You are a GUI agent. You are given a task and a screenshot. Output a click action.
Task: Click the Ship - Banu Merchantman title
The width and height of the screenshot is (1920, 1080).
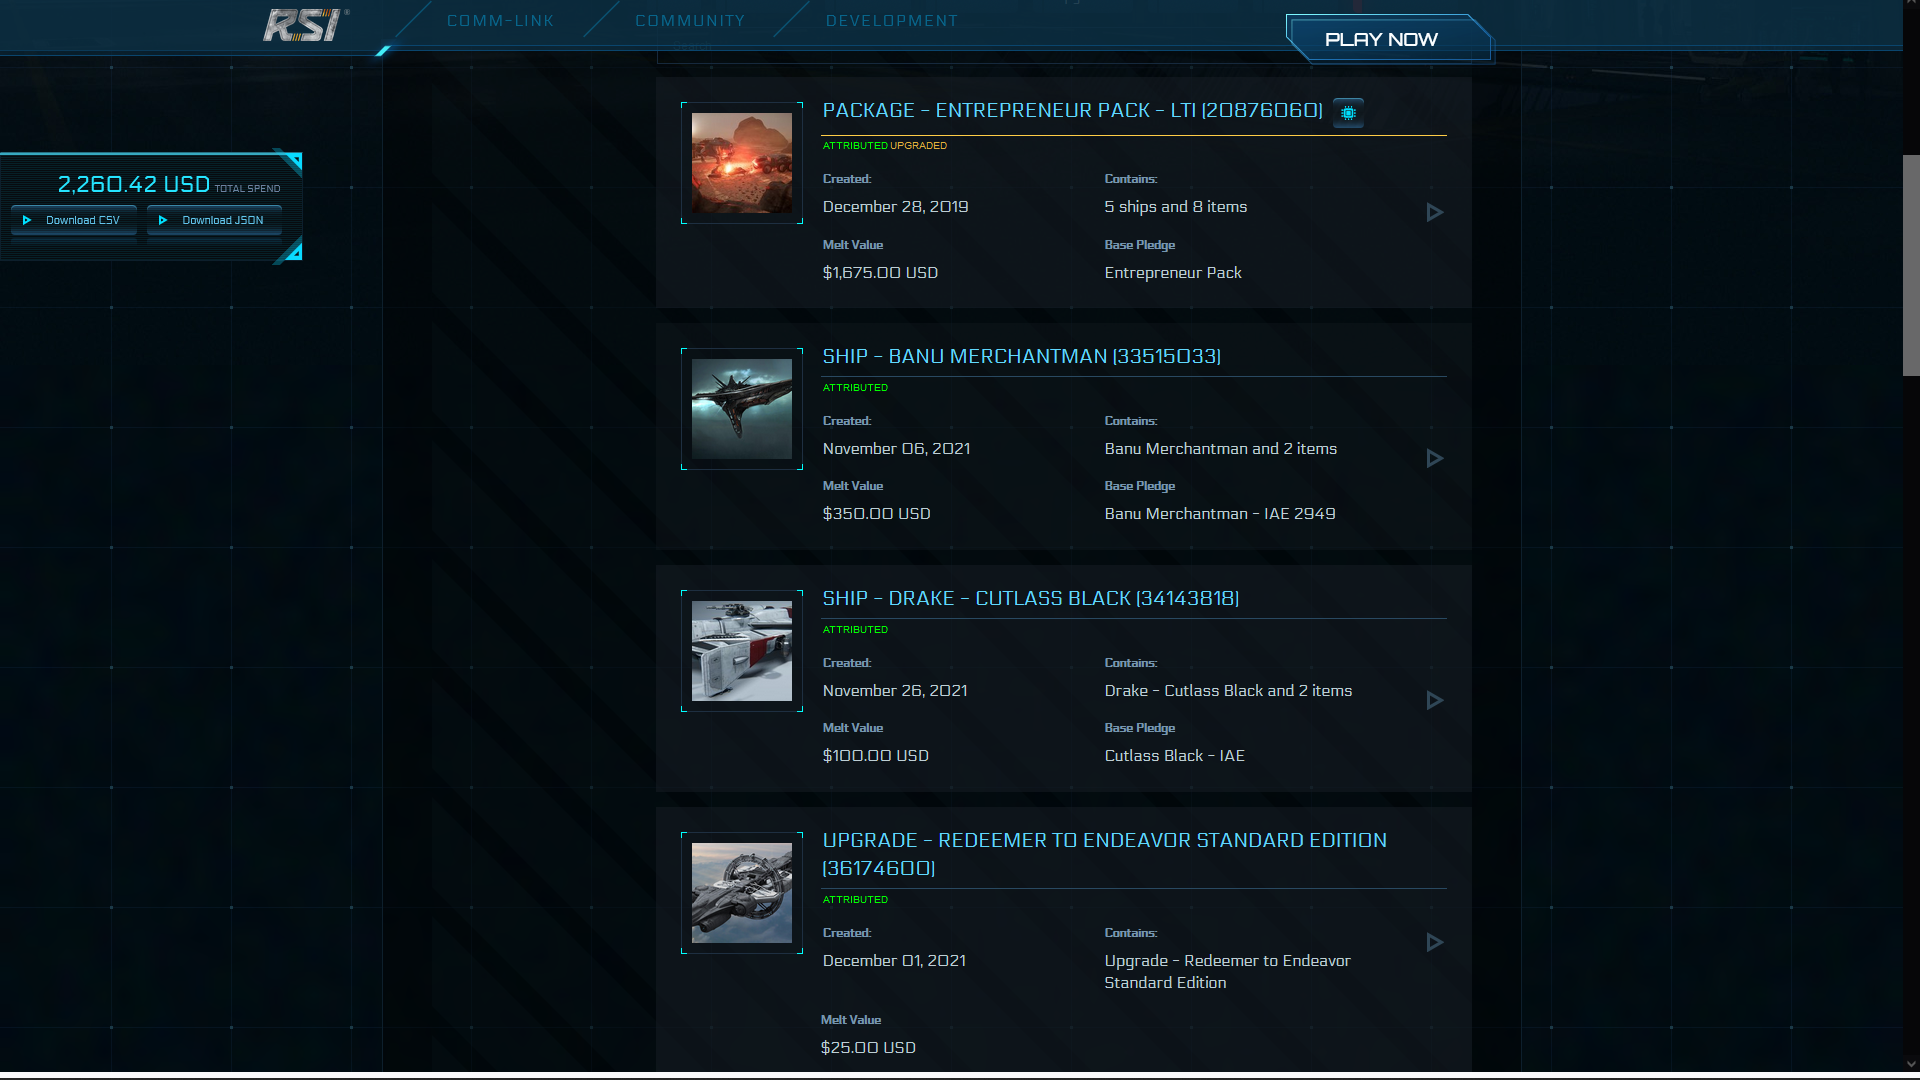pos(1021,356)
